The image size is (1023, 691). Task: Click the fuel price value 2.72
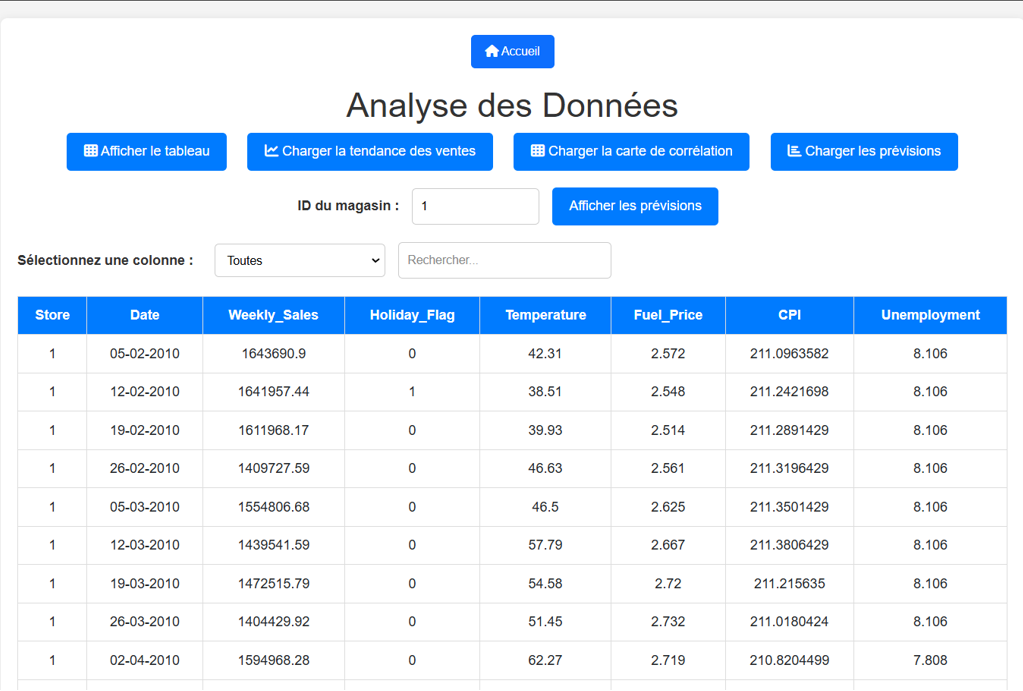[x=668, y=583]
